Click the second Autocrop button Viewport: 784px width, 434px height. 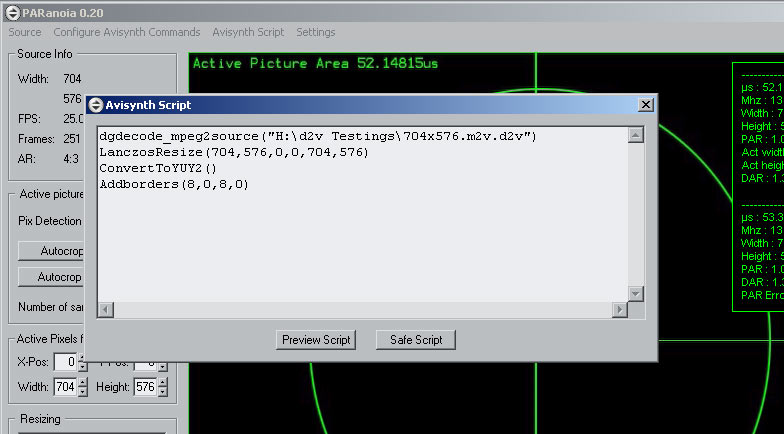pyautogui.click(x=51, y=277)
